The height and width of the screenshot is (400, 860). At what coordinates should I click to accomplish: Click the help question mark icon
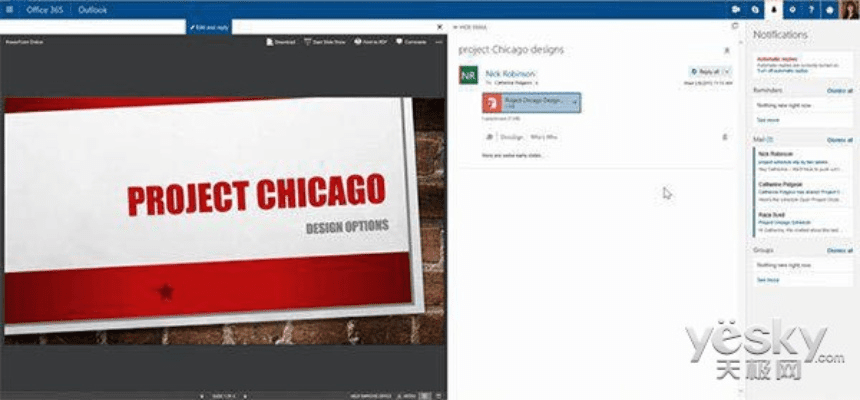tap(810, 9)
